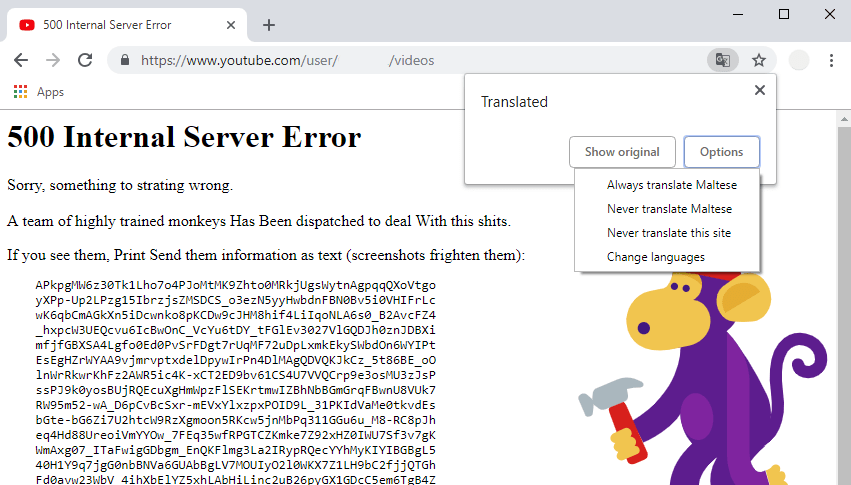Click error code line starting yXPp-Up2LPzg

[236, 300]
